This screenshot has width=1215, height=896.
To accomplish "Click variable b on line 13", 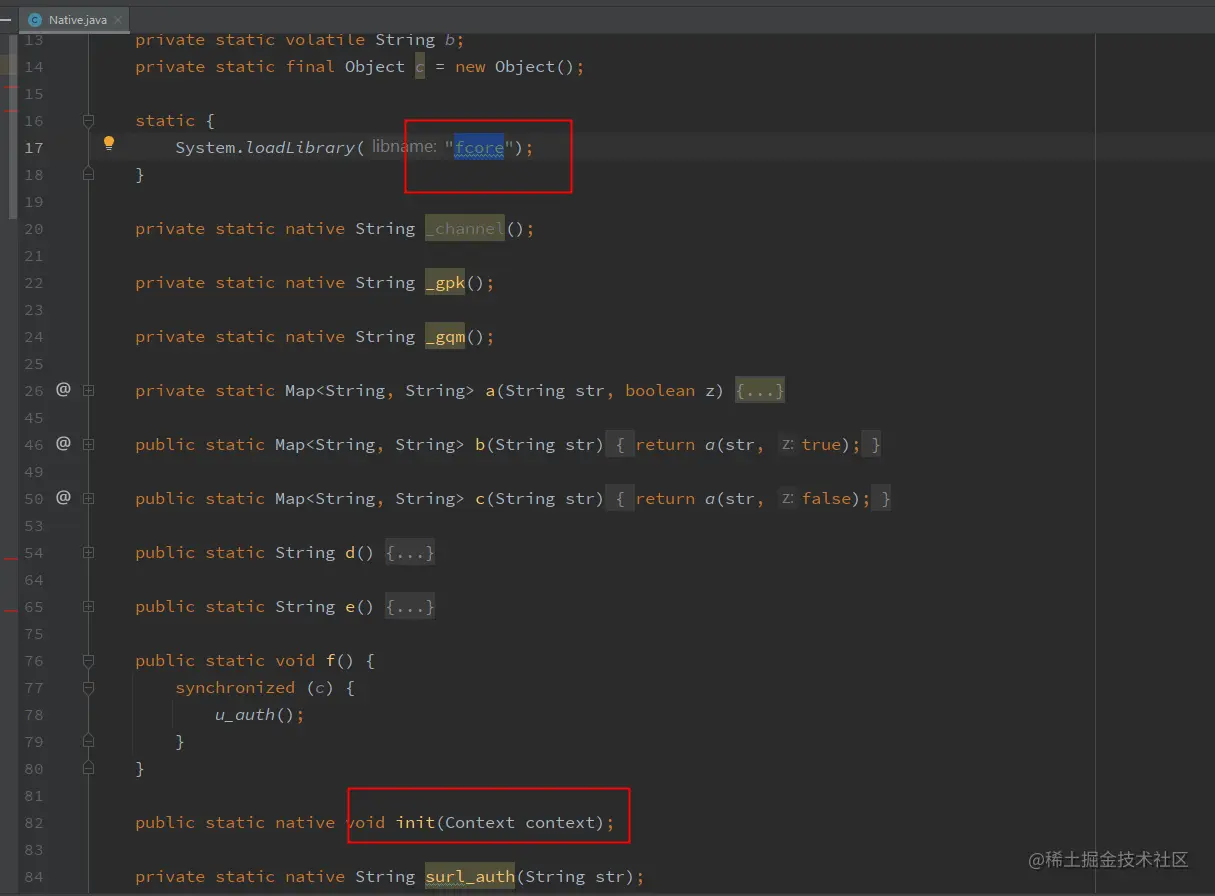I will tap(450, 40).
